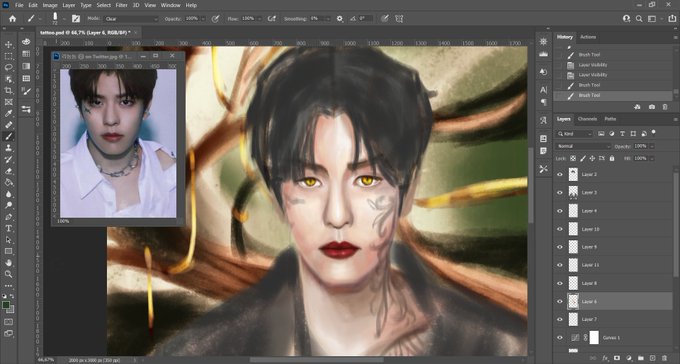Viewport: 680px width, 364px height.
Task: Open layer Fill dropdown arrow
Action: coord(652,159)
